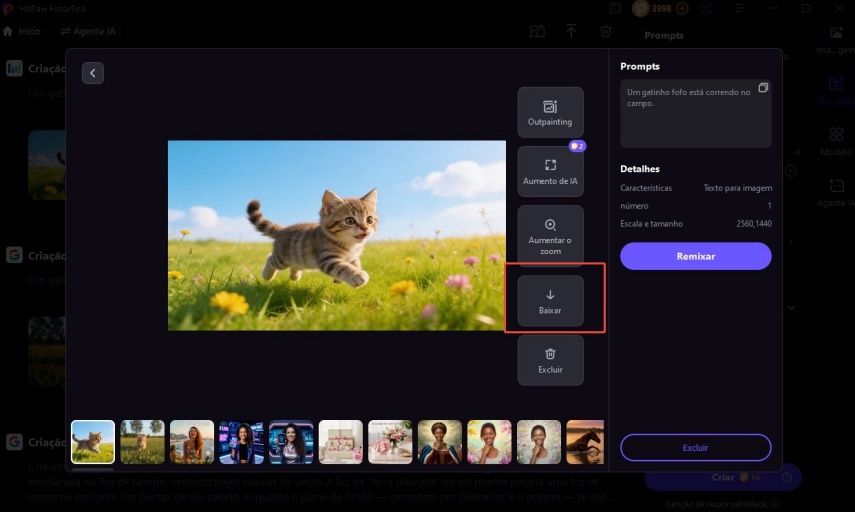Choose the woman on beach thumbnail

[x=192, y=441]
